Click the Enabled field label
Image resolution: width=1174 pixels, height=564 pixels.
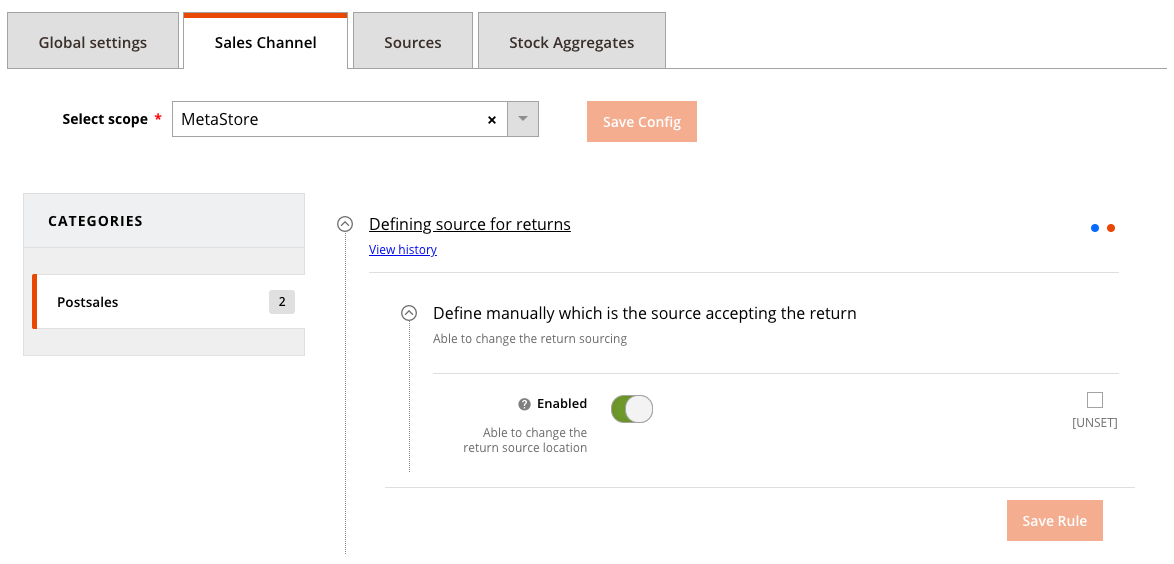point(562,404)
